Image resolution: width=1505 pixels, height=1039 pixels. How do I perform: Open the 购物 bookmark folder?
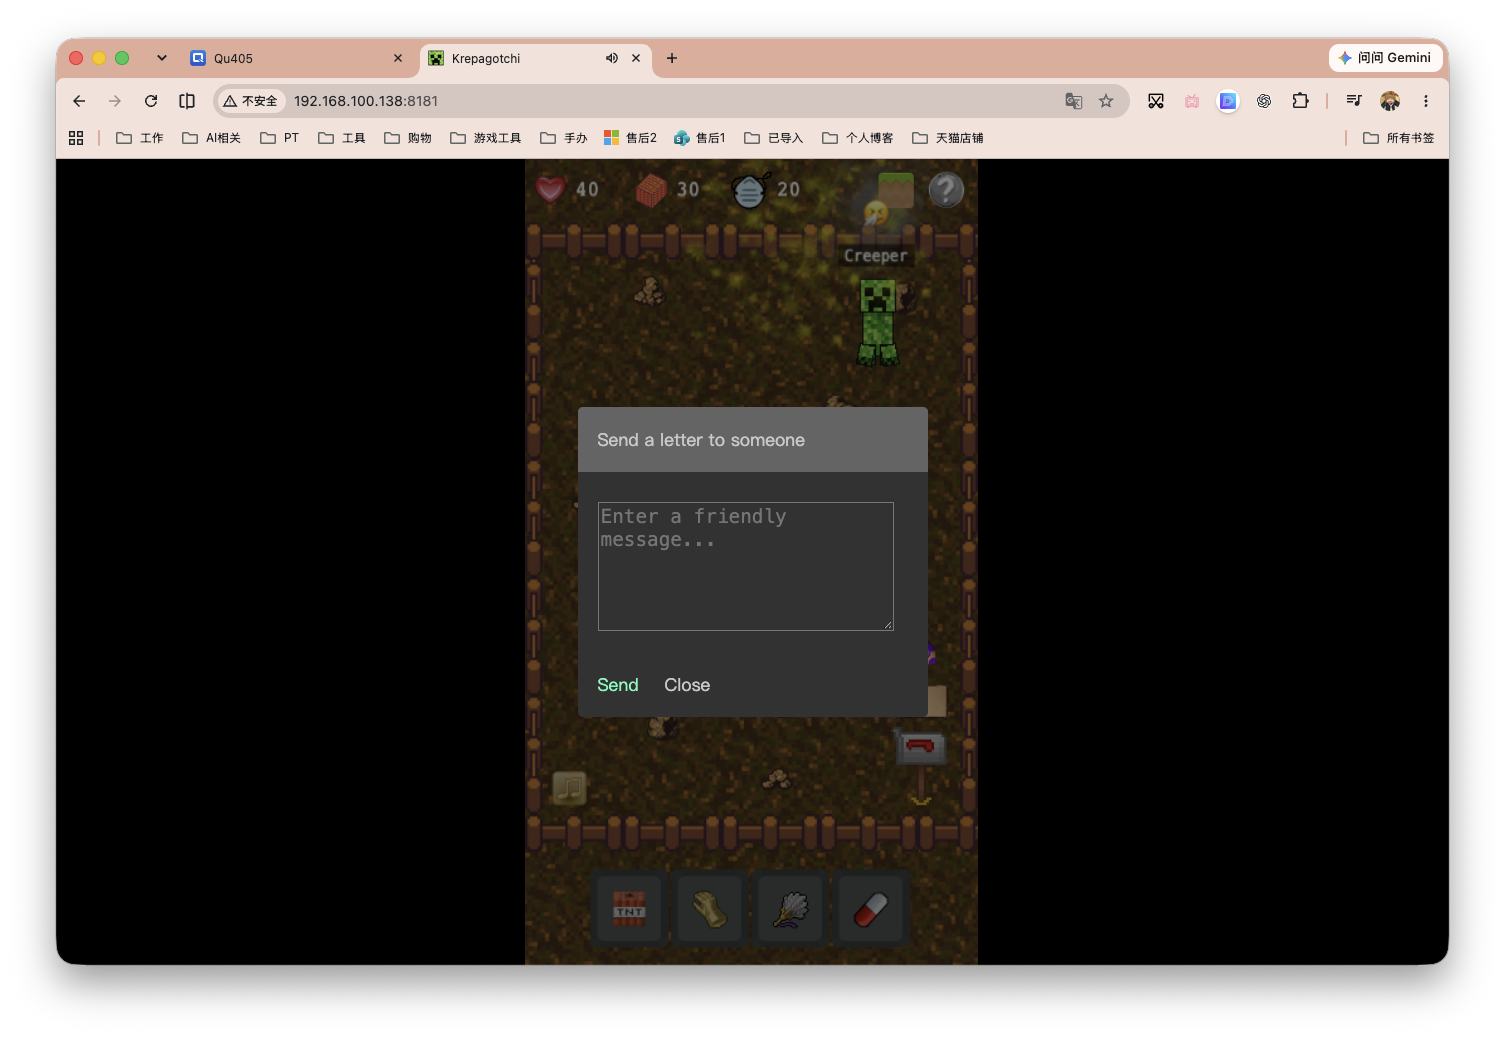tap(408, 138)
